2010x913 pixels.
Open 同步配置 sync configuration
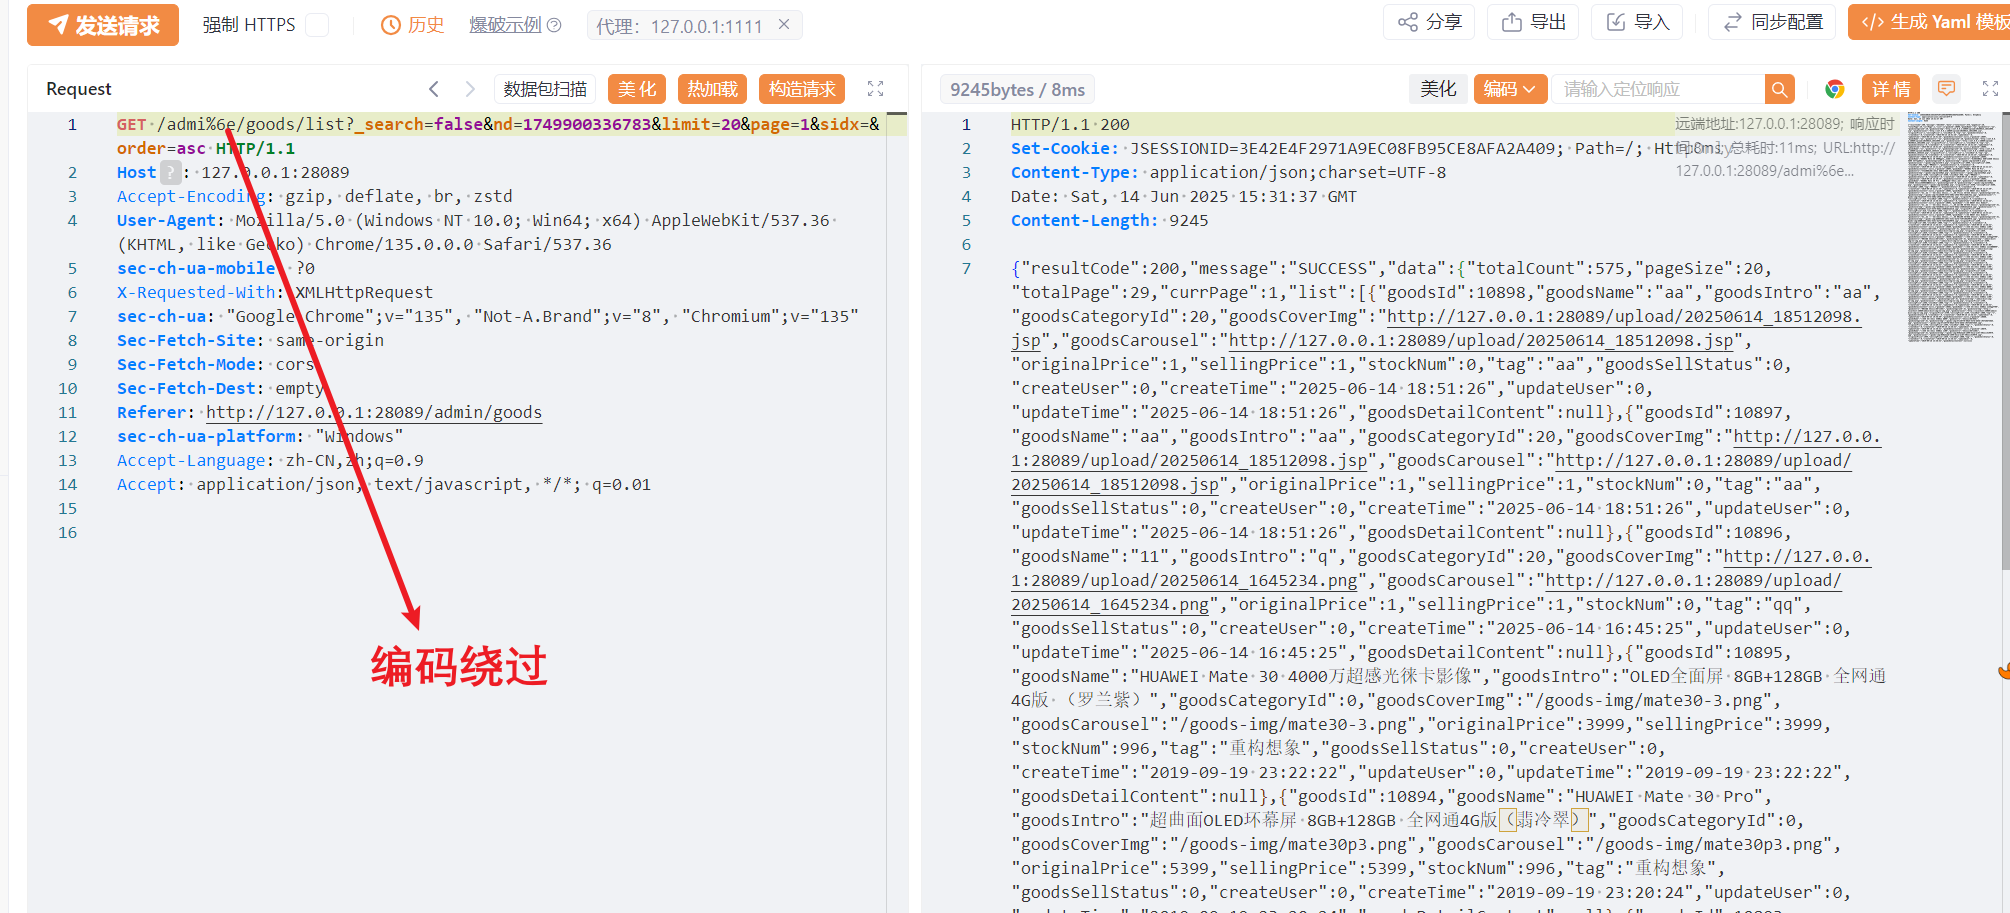click(x=1772, y=22)
